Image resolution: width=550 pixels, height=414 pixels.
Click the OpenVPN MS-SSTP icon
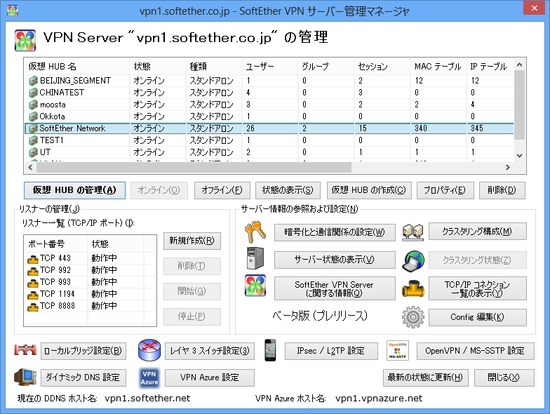397,350
